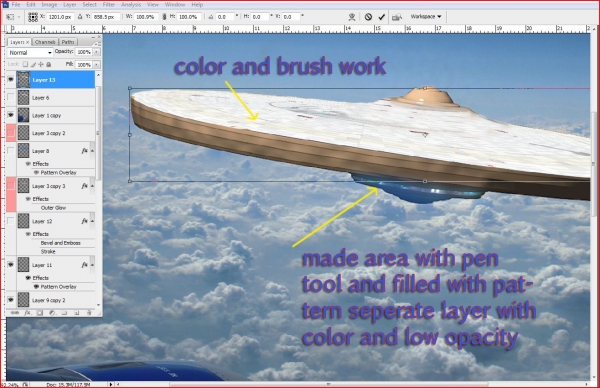
Task: Click the add layer mask icon
Action: click(40, 313)
